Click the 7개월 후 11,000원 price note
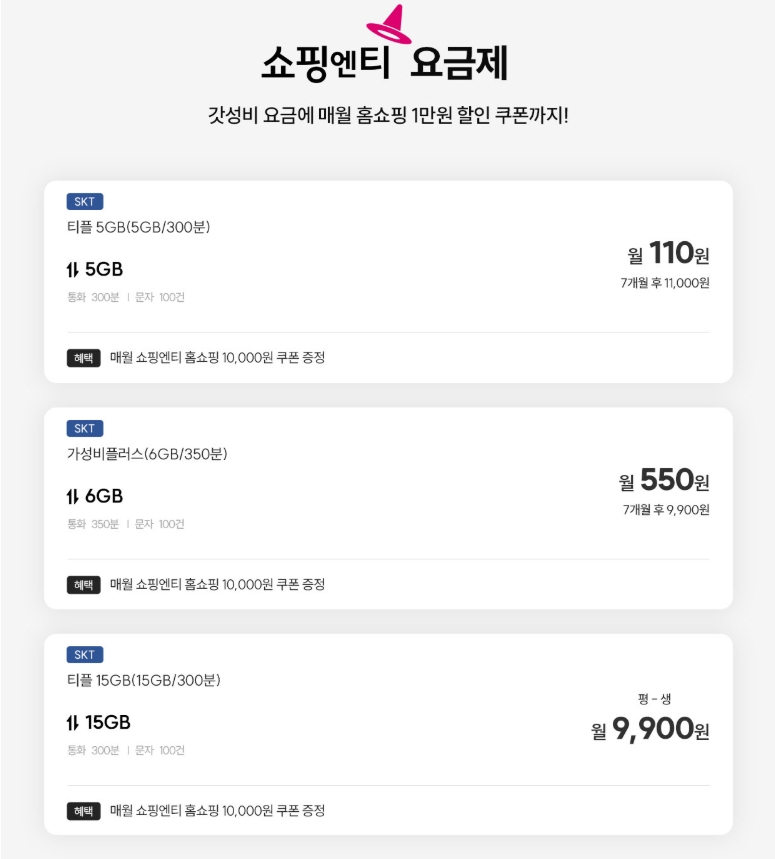 coord(664,283)
